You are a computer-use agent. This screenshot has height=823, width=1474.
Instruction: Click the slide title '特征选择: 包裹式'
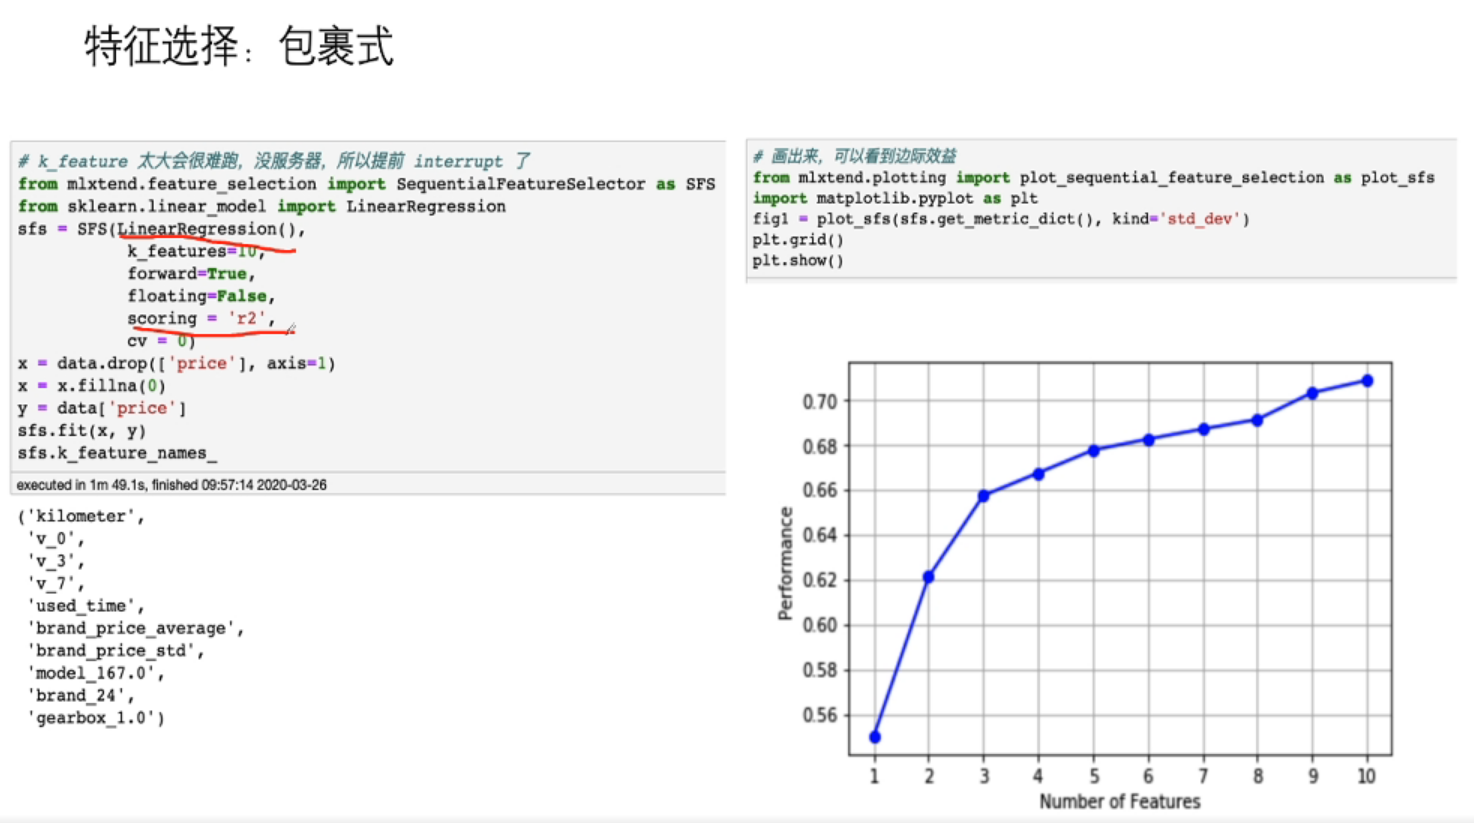pyautogui.click(x=239, y=46)
